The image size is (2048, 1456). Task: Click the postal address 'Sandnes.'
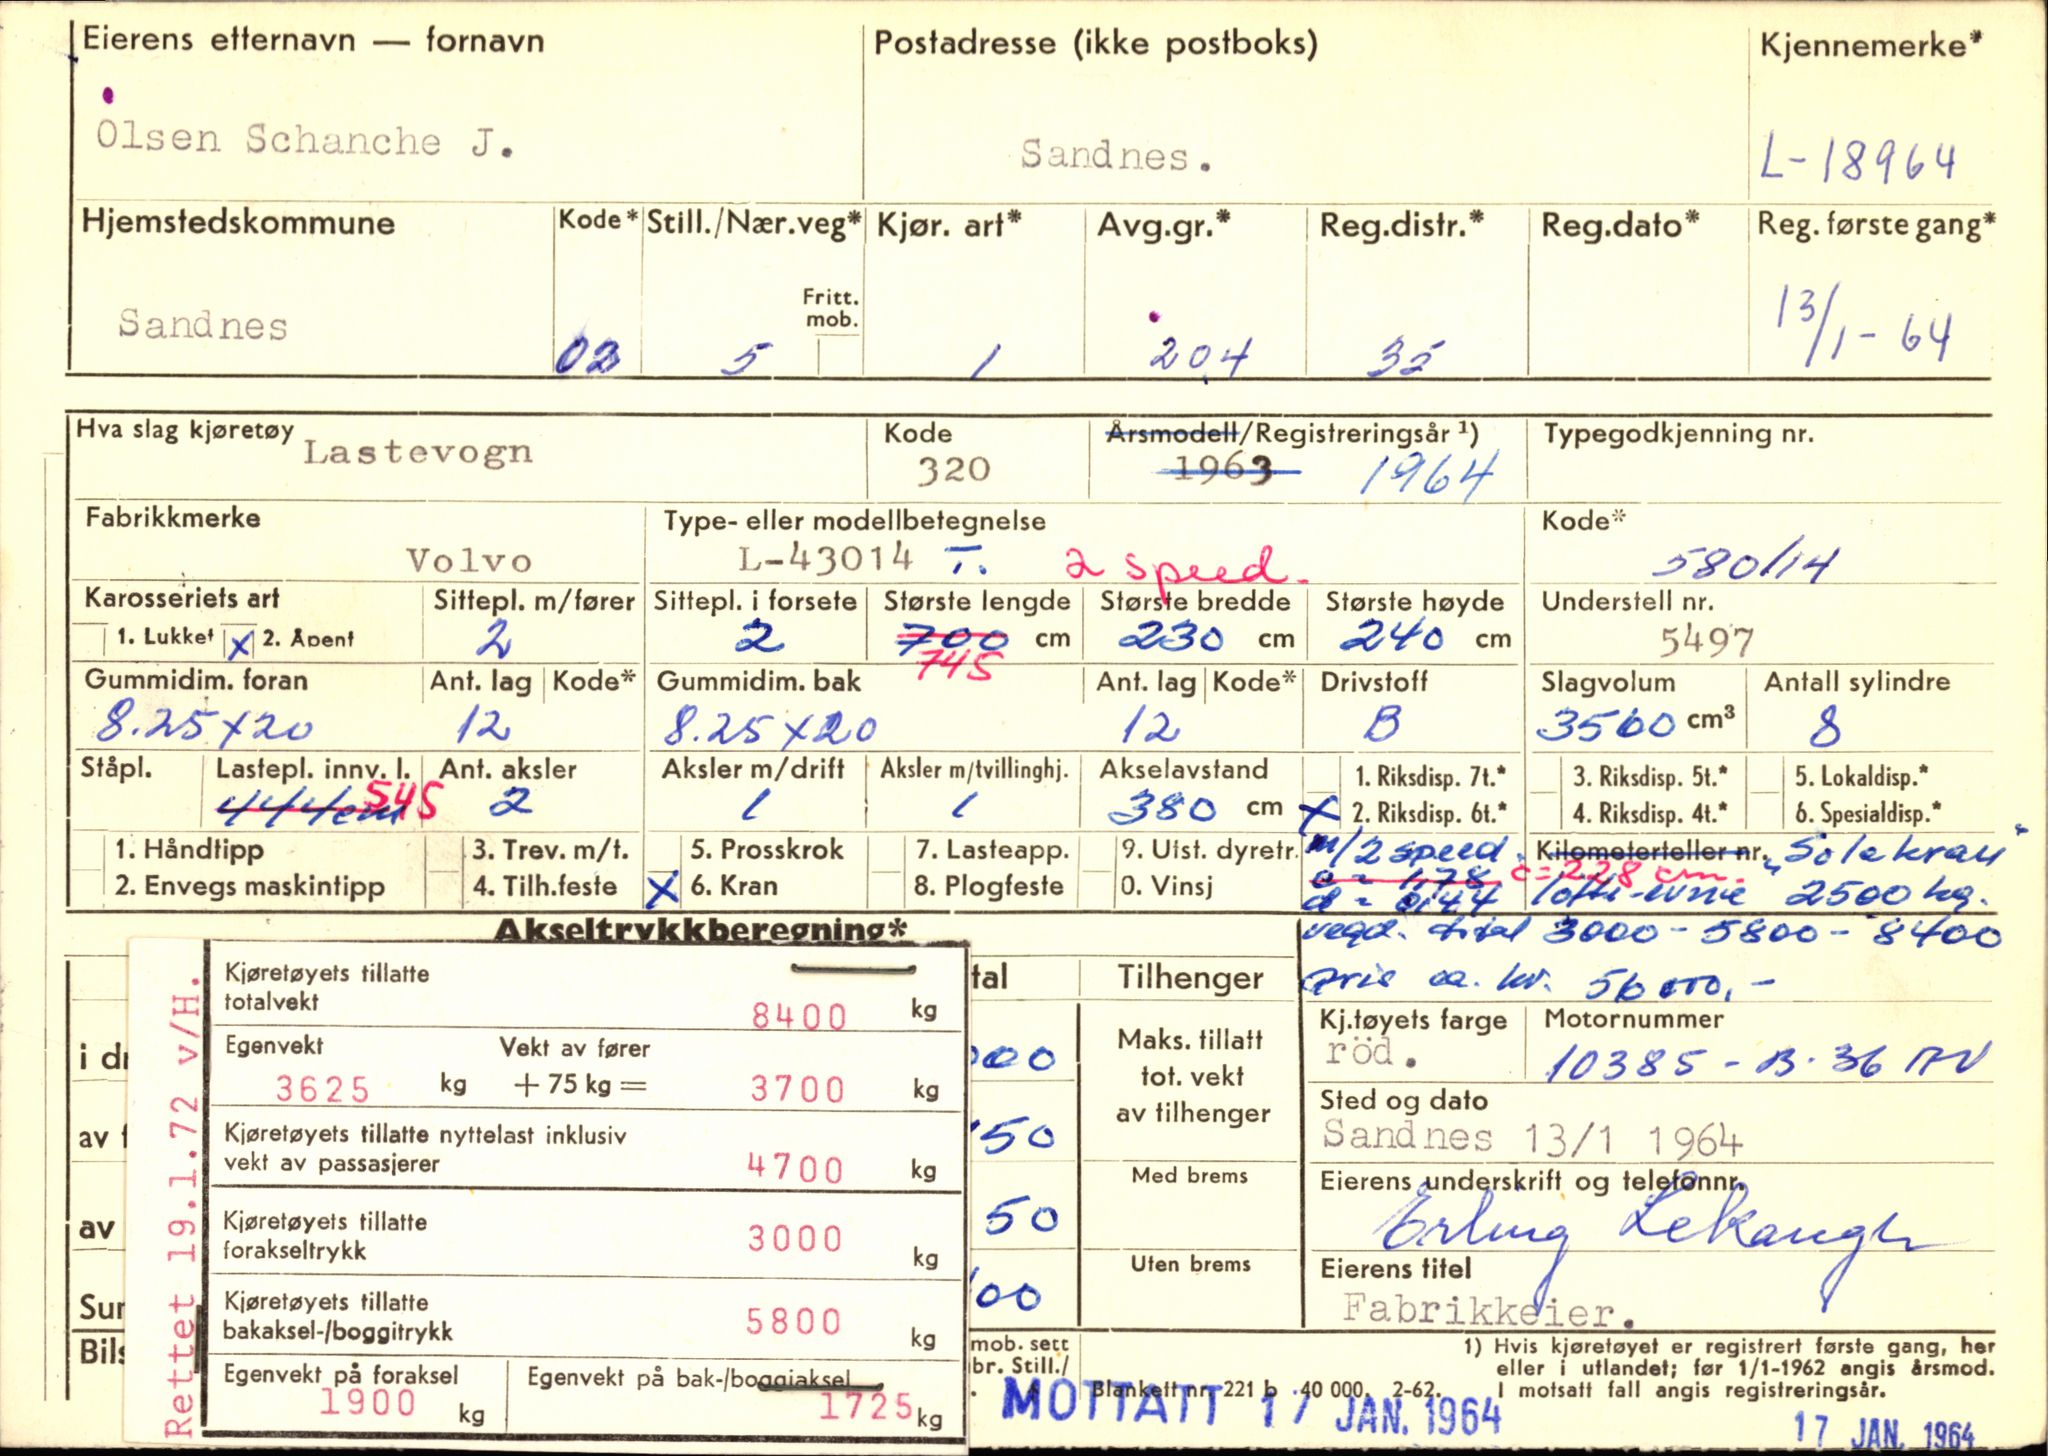pyautogui.click(x=1116, y=156)
